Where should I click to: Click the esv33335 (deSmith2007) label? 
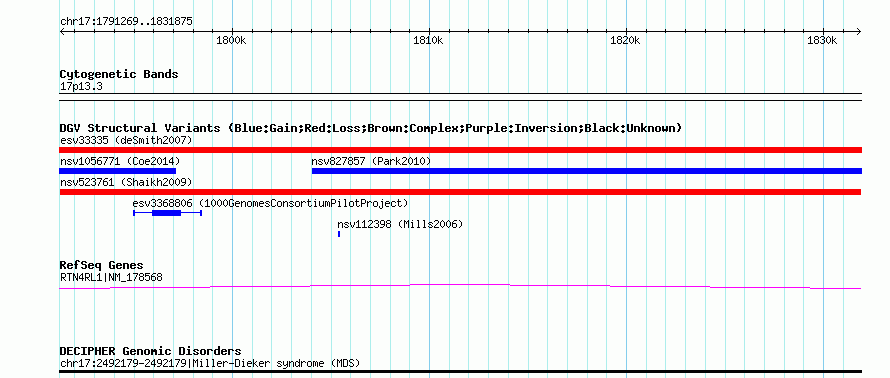tap(126, 140)
